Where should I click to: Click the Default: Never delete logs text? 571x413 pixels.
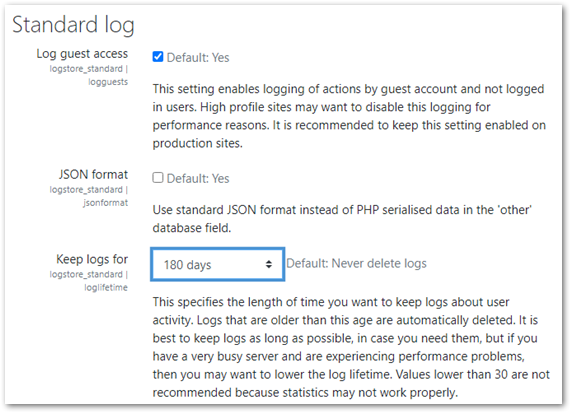[356, 263]
